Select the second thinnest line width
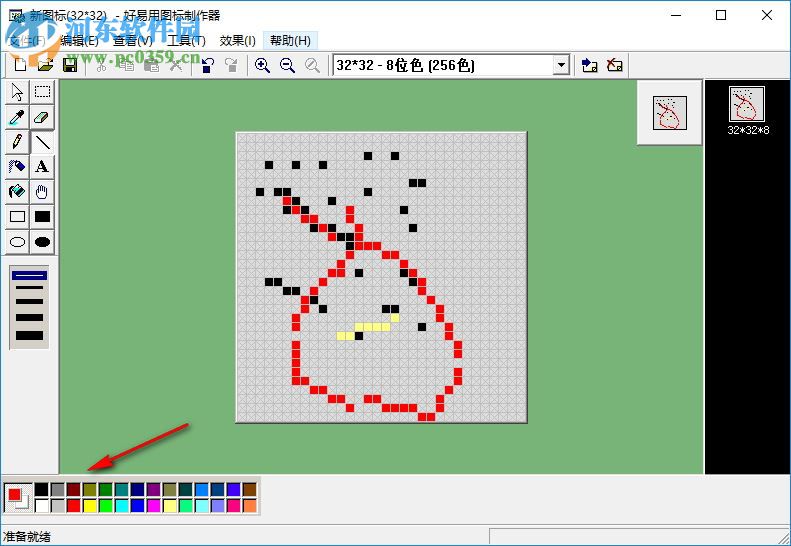The image size is (791, 546). [29, 288]
